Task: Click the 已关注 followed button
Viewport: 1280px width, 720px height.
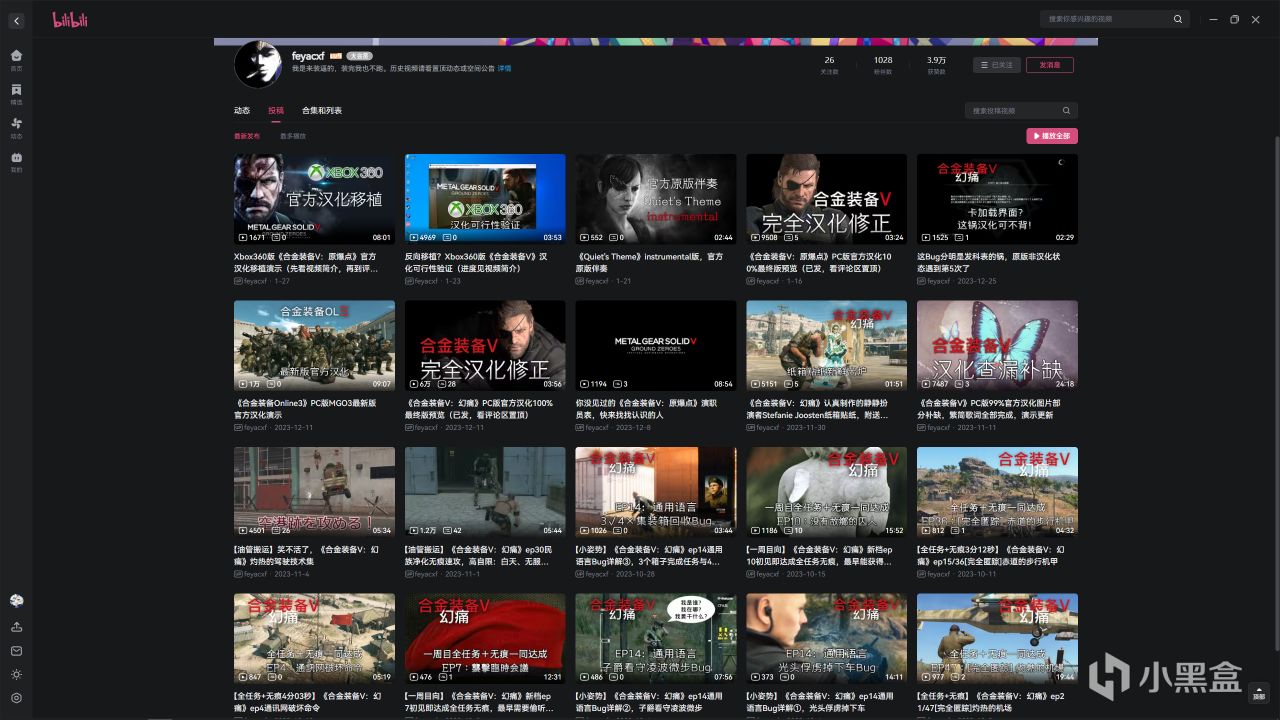Action: click(x=997, y=65)
